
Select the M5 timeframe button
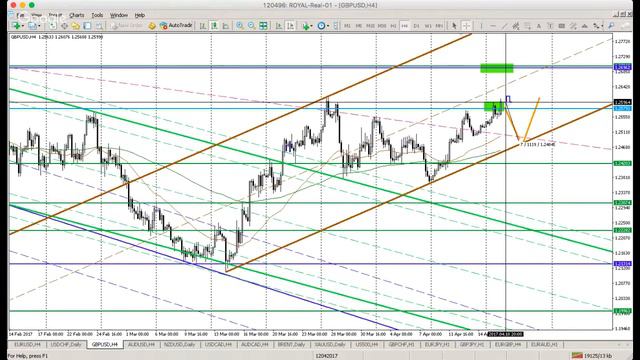point(359,26)
